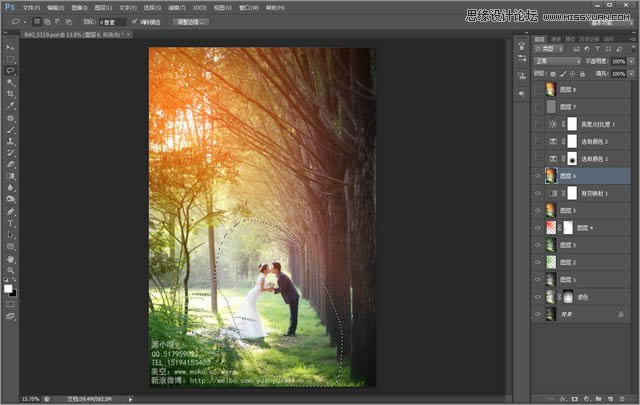Choose Subtract from selection mode
Image resolution: width=640 pixels, height=405 pixels.
[58, 22]
